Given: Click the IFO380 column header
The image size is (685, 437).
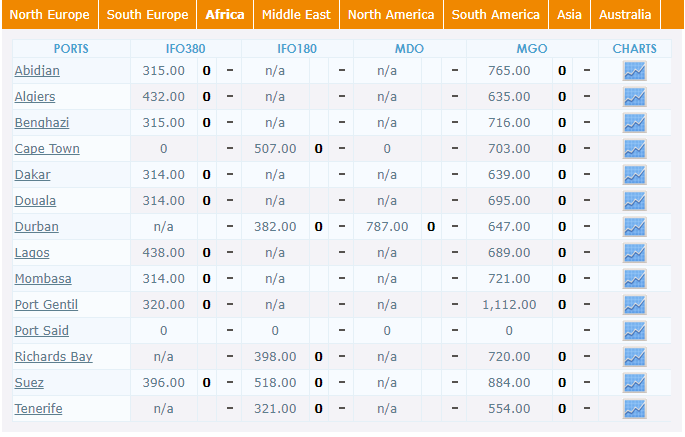Looking at the screenshot, I should pyautogui.click(x=185, y=49).
